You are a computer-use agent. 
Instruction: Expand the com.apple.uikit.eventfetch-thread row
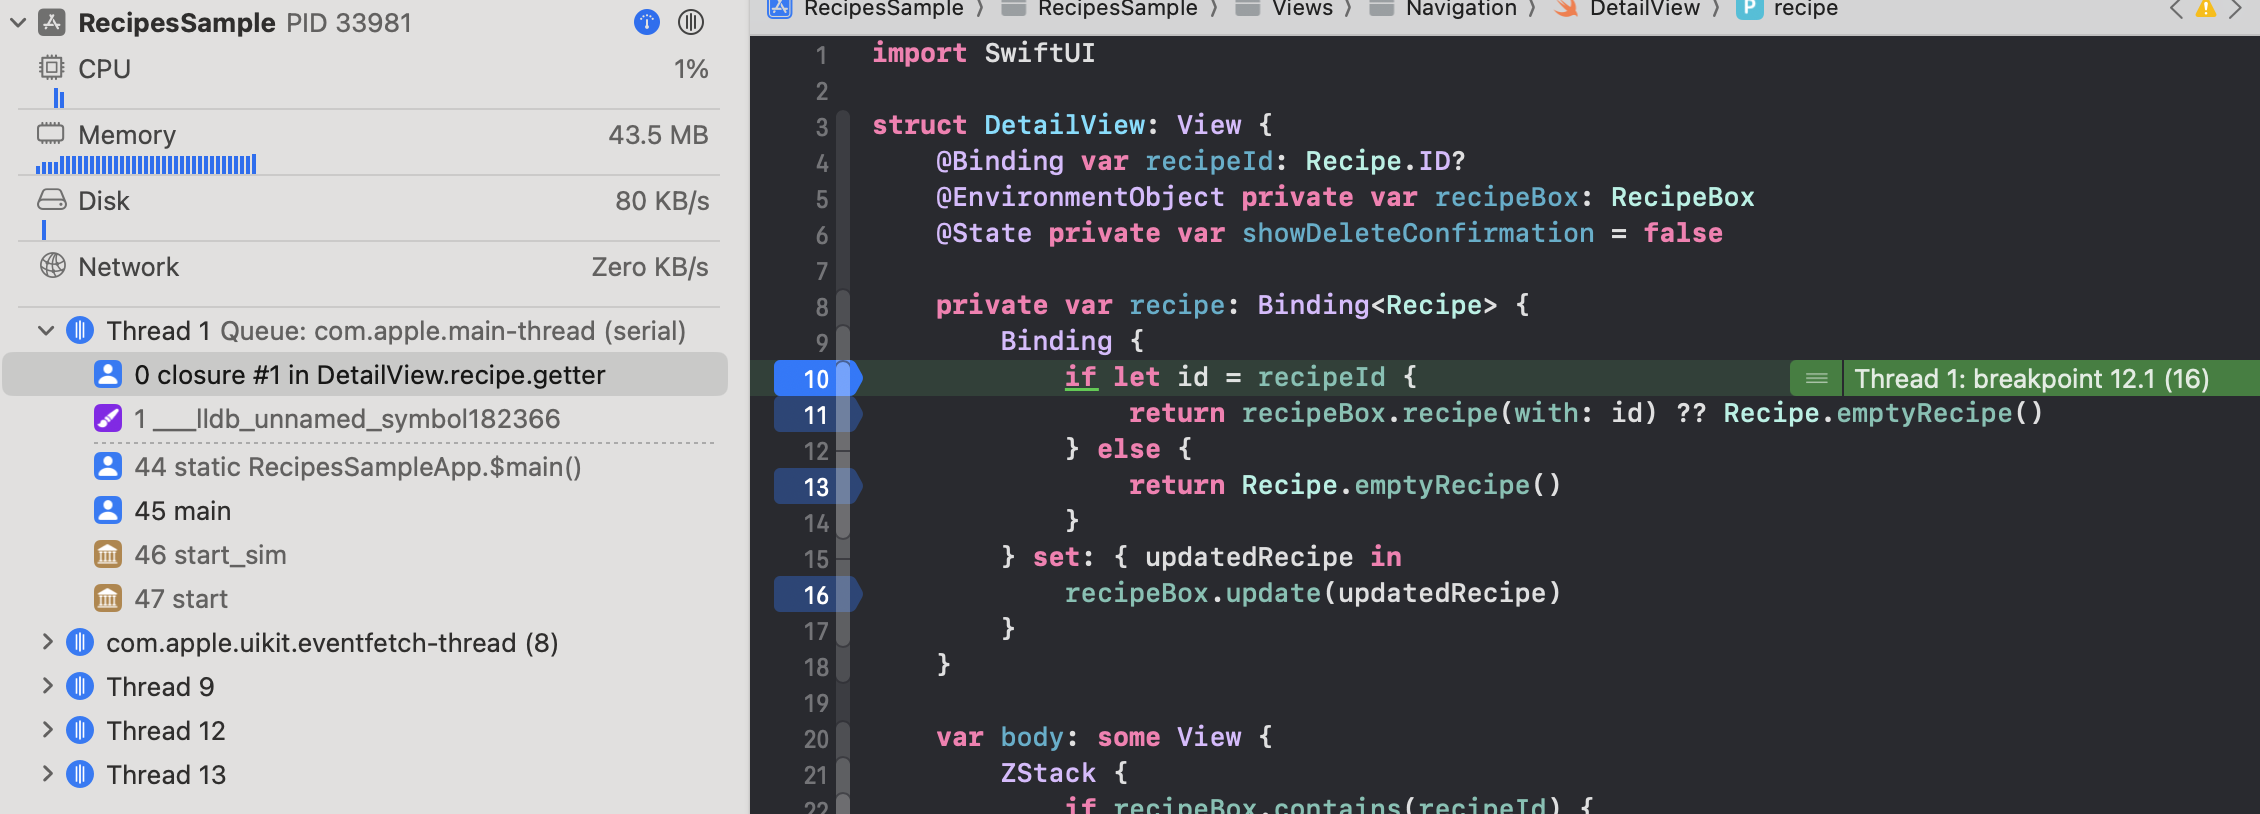(46, 643)
